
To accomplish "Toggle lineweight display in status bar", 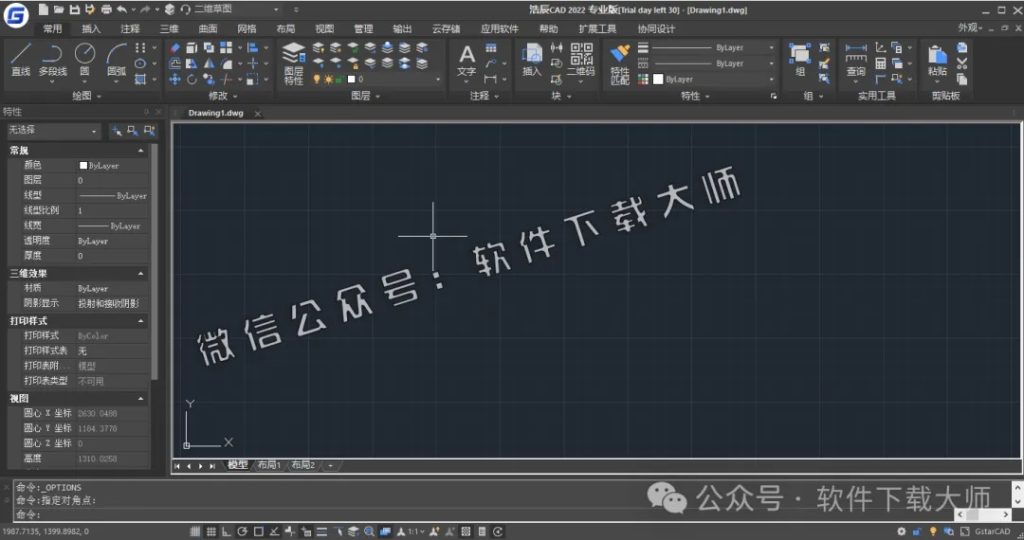I will pyautogui.click(x=321, y=532).
